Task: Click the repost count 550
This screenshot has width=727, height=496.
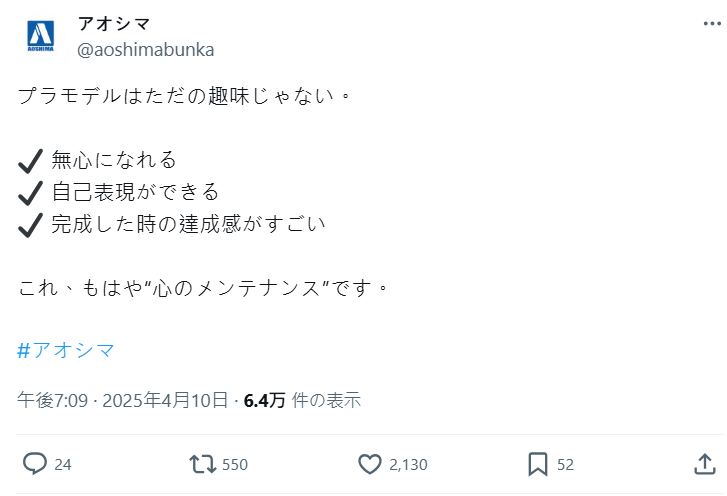Action: click(235, 465)
